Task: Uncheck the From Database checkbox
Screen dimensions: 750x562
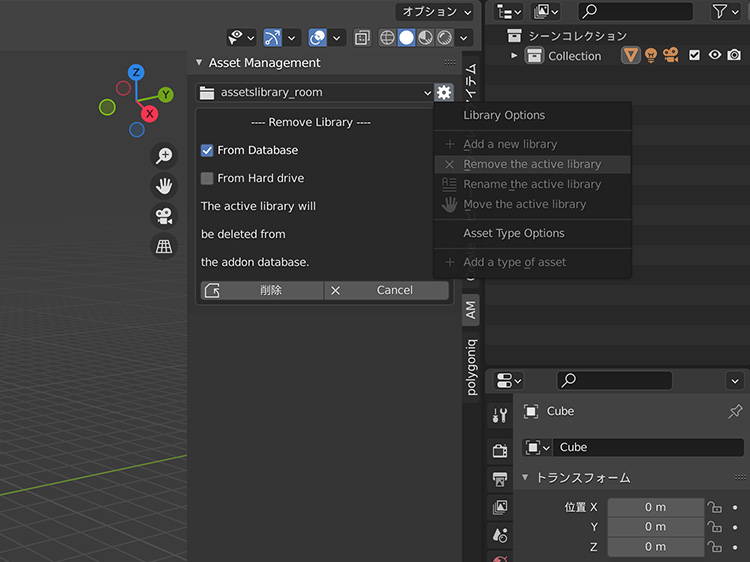Action: [x=207, y=150]
